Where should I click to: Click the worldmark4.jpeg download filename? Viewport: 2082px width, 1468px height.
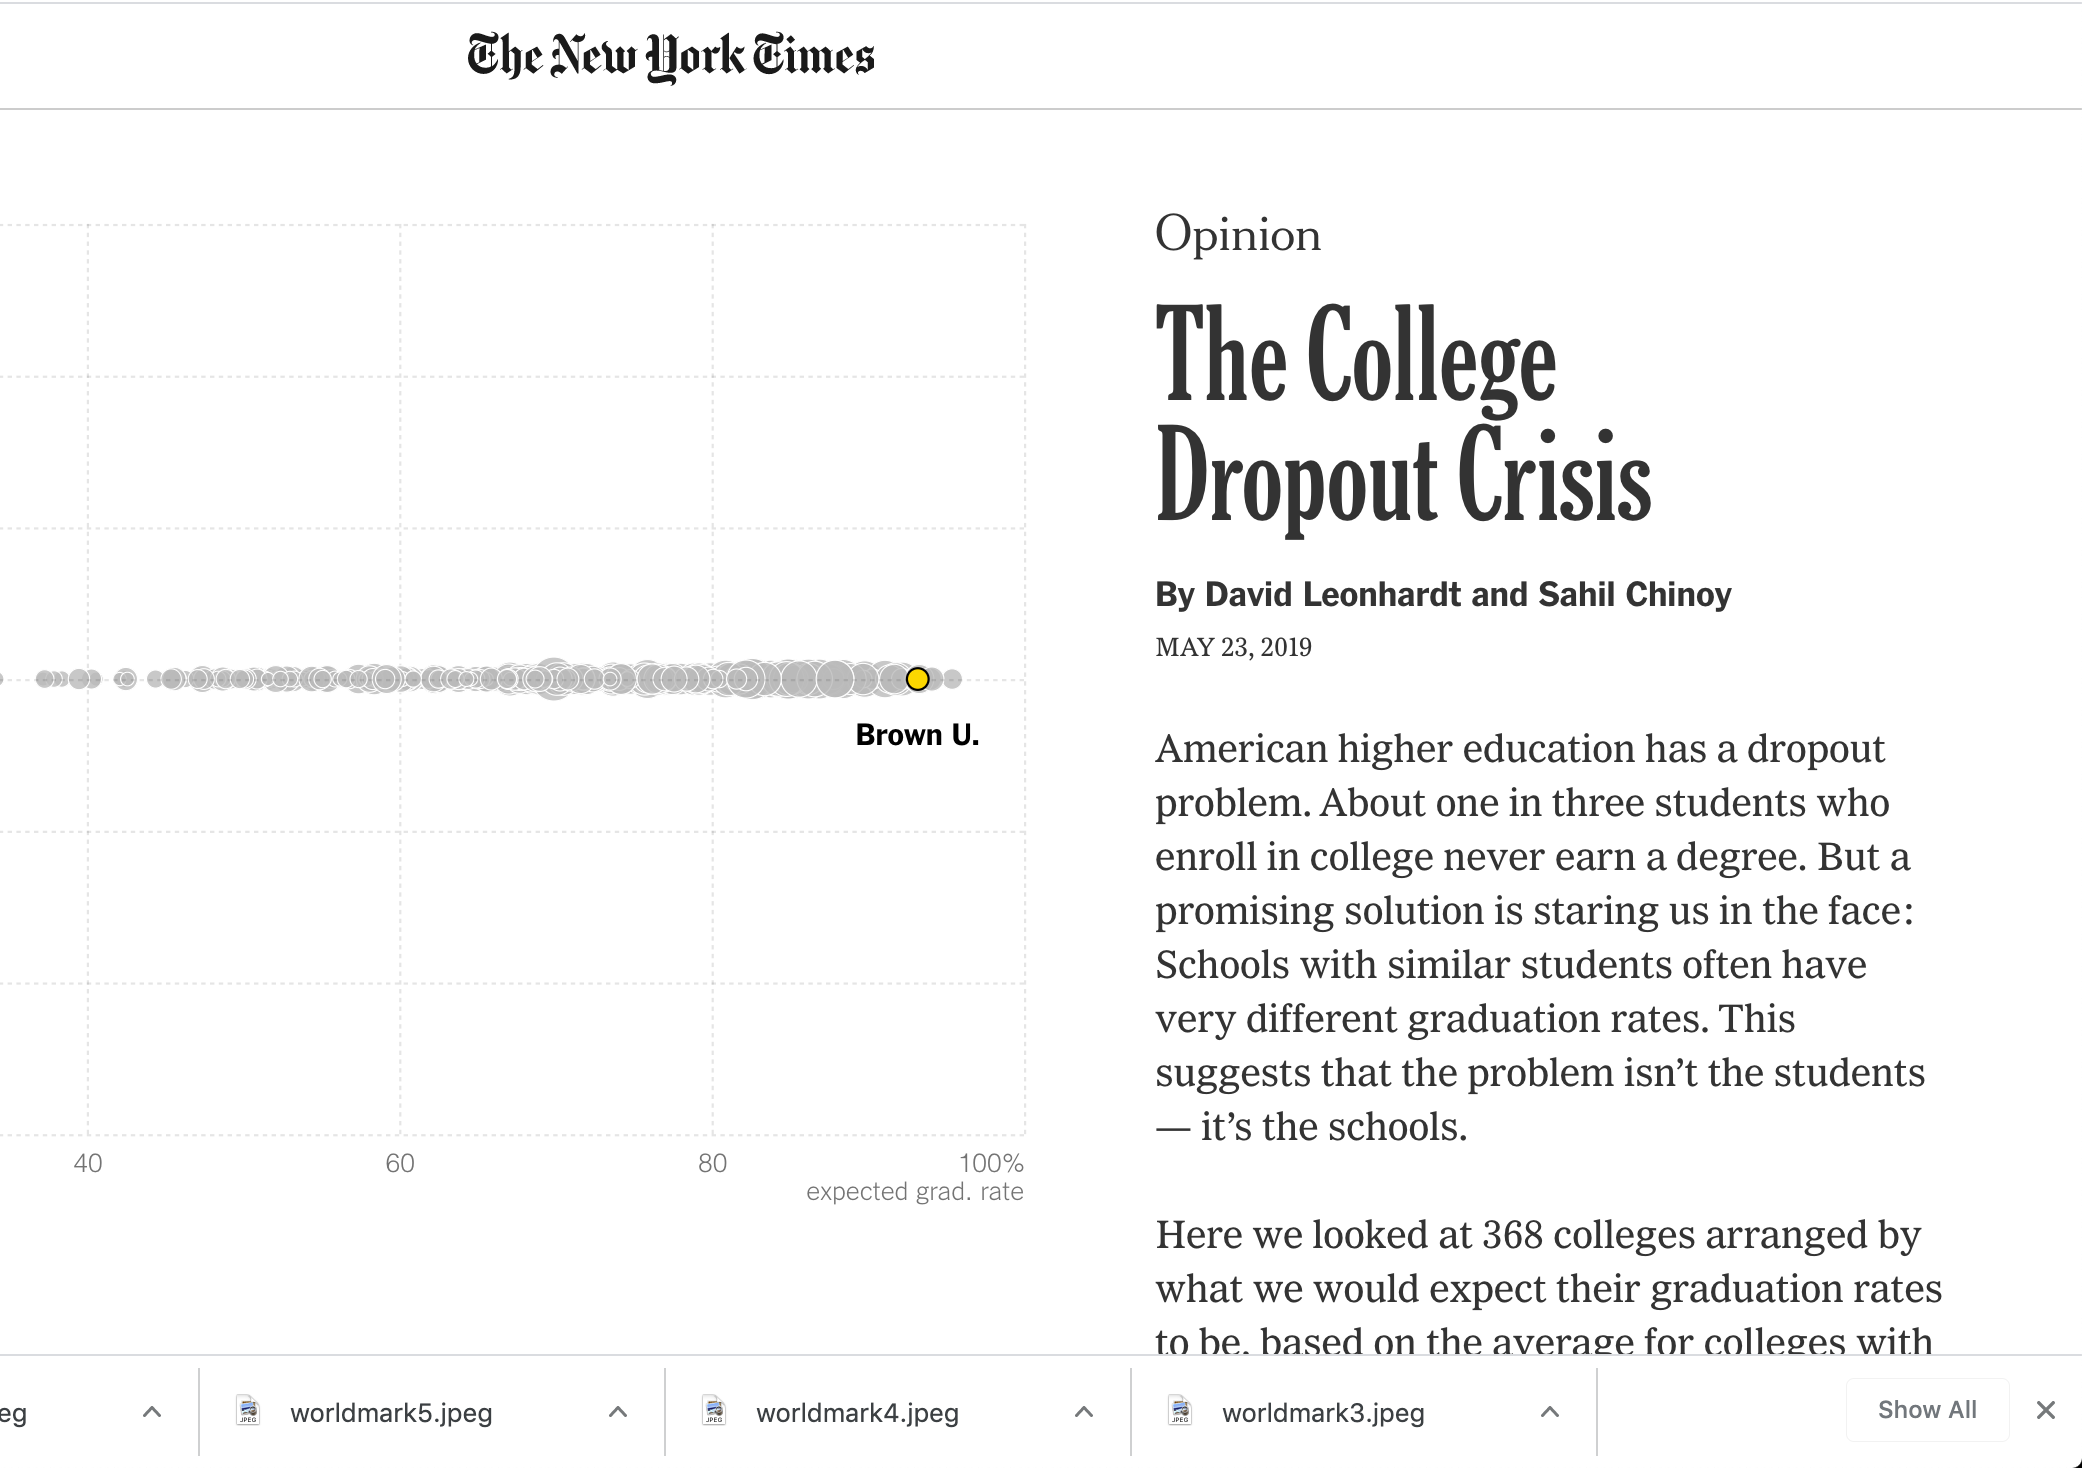point(857,1412)
